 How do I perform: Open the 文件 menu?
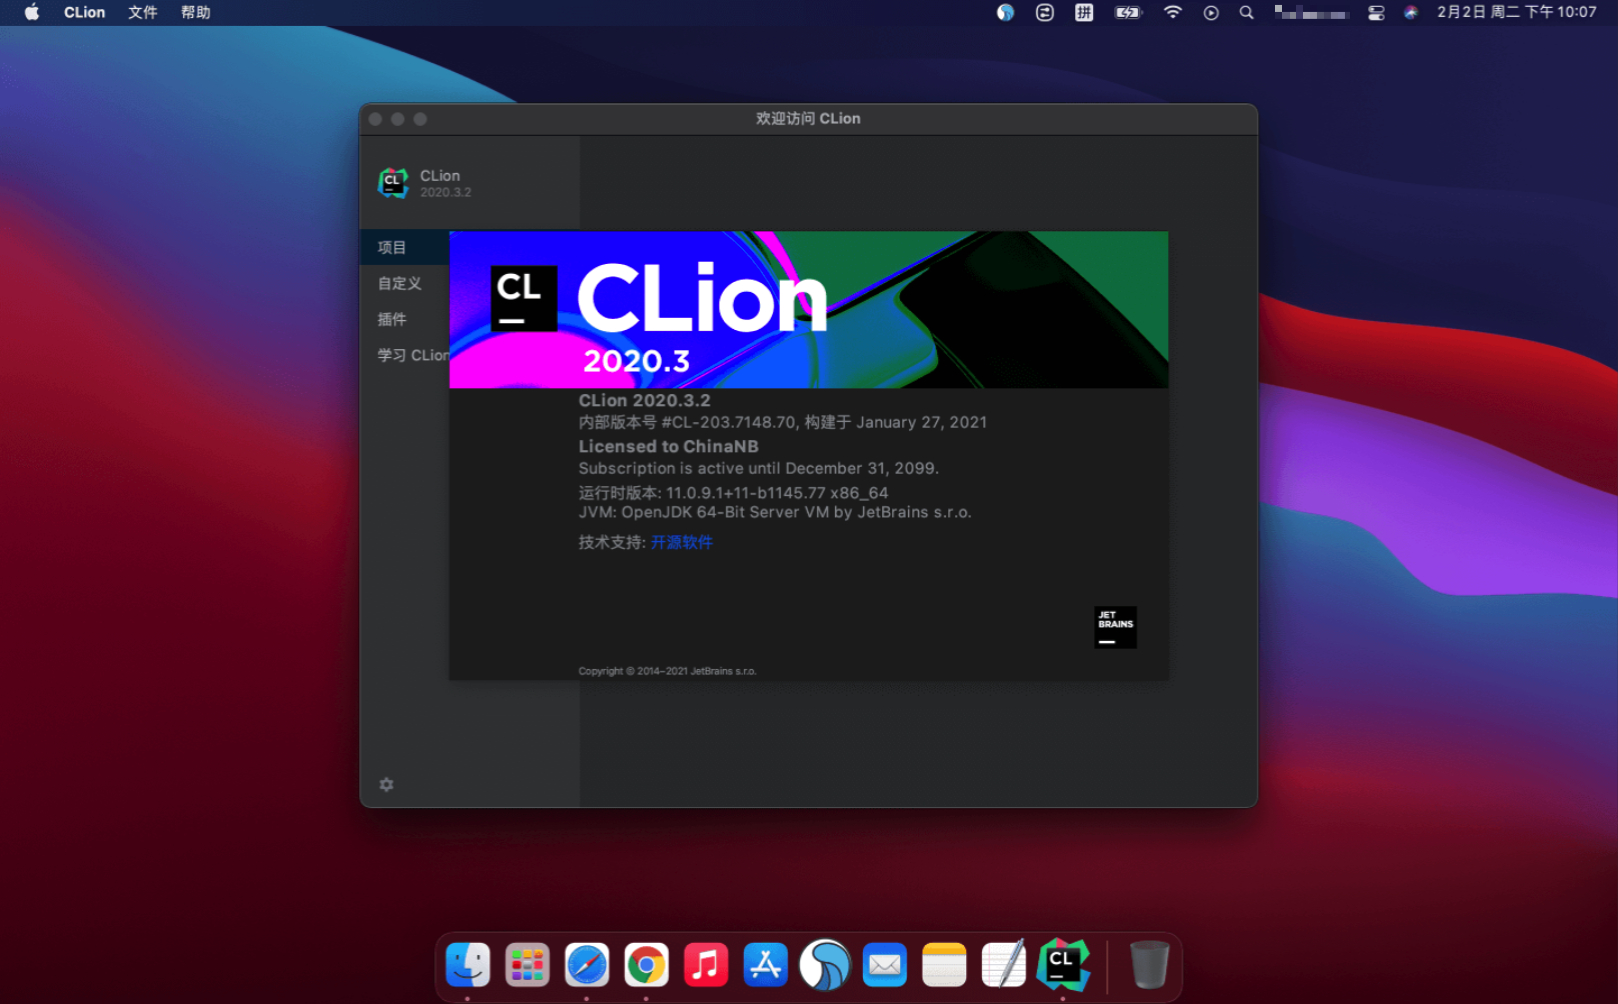[x=143, y=12]
